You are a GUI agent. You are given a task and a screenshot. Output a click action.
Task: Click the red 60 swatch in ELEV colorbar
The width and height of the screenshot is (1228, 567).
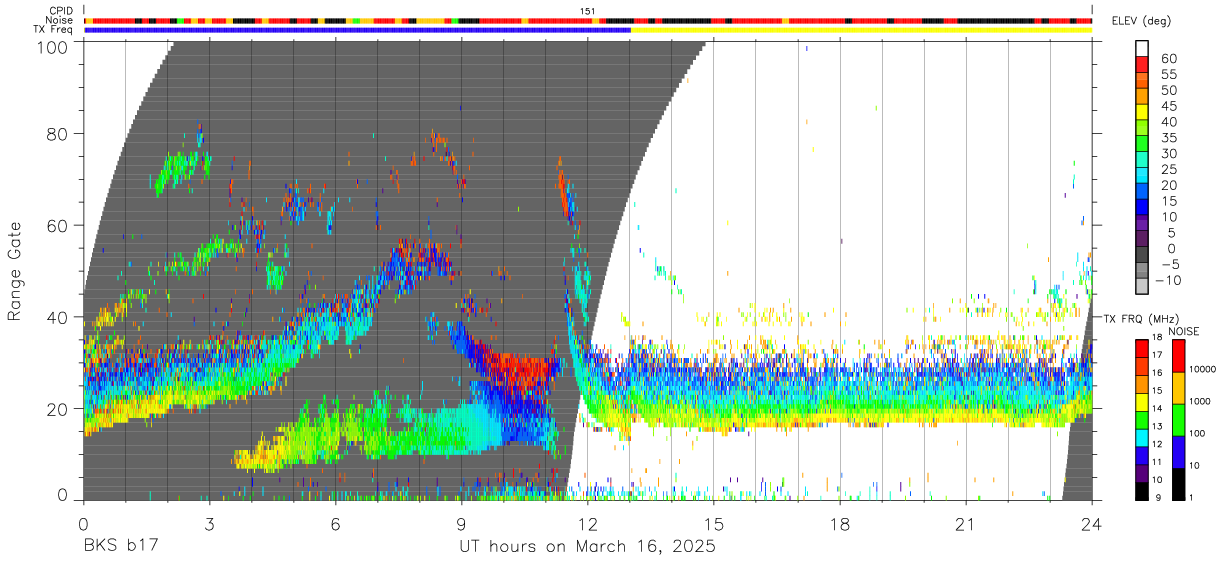pos(1141,64)
